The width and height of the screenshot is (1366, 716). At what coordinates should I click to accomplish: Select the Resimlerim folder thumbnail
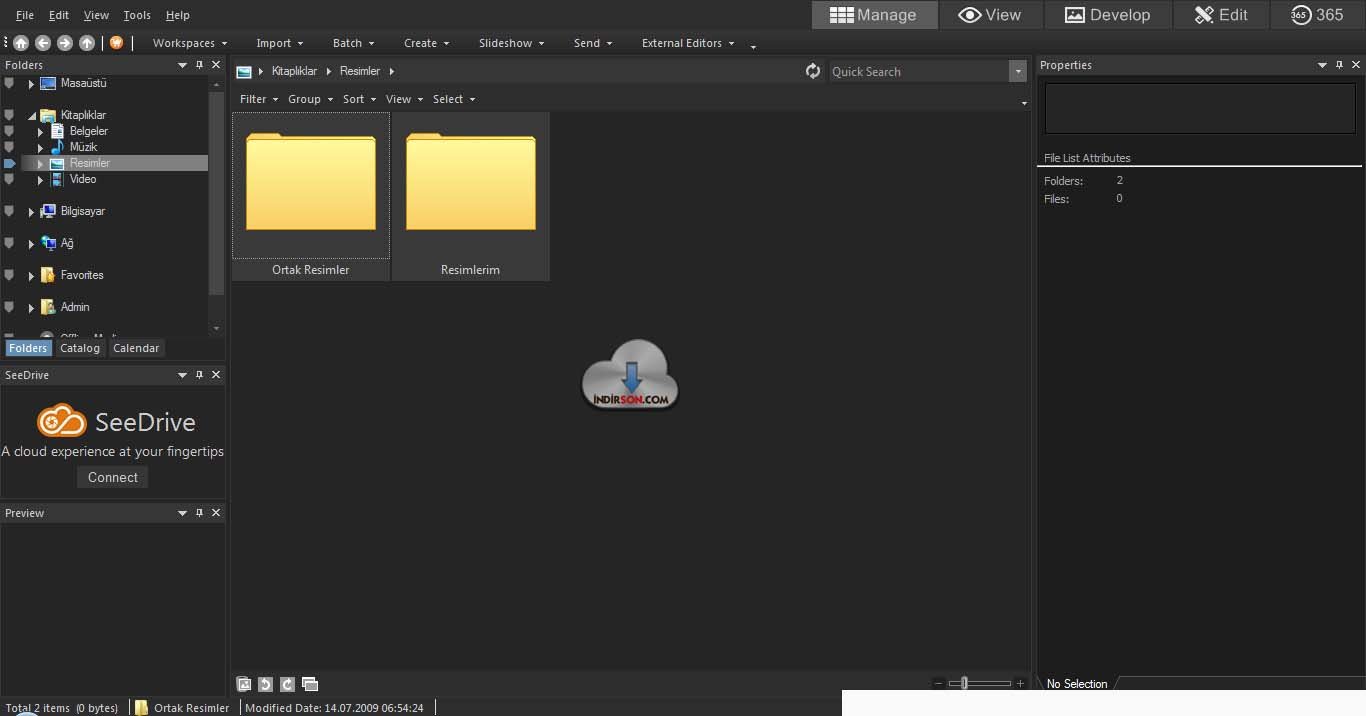pyautogui.click(x=470, y=196)
